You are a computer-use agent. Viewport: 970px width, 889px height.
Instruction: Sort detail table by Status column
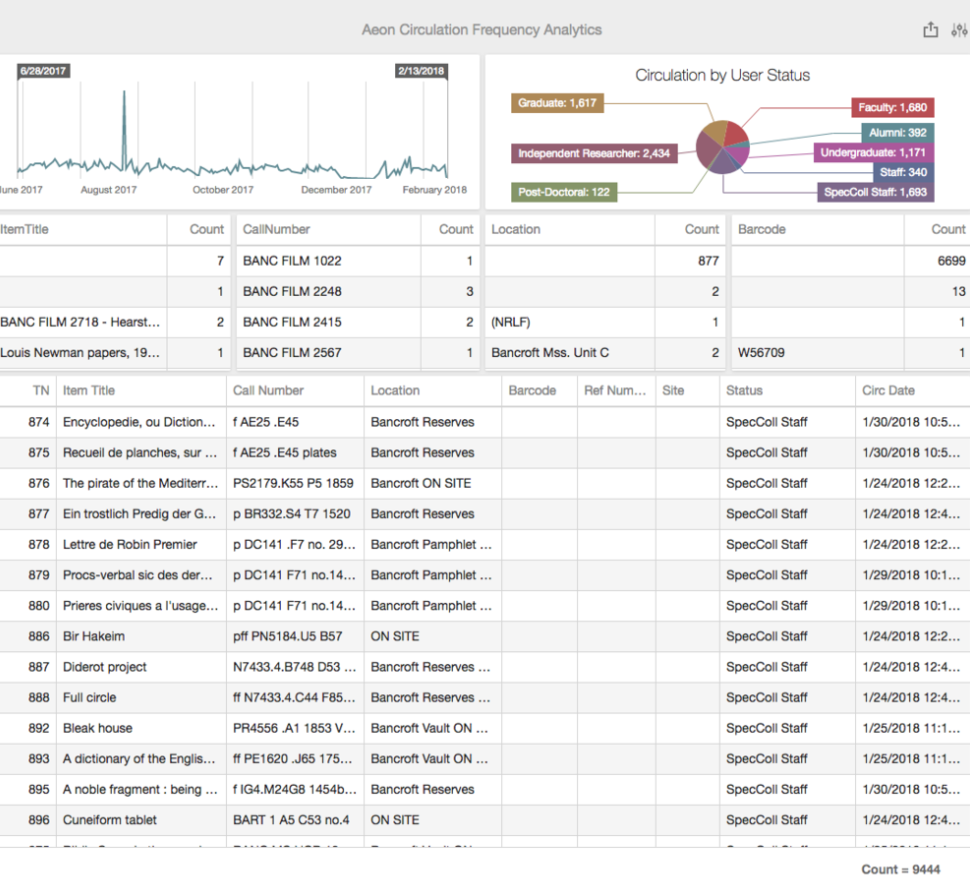tap(744, 391)
